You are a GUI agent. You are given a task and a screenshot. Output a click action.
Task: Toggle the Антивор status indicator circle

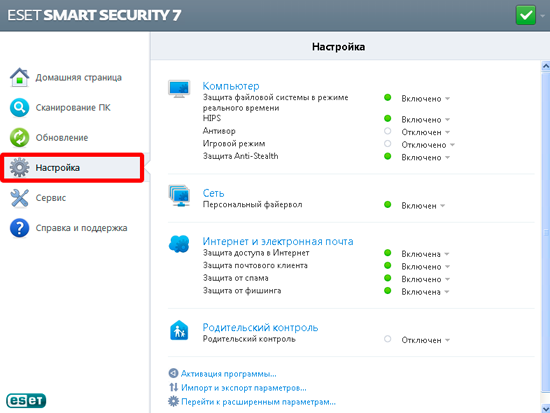tap(387, 131)
